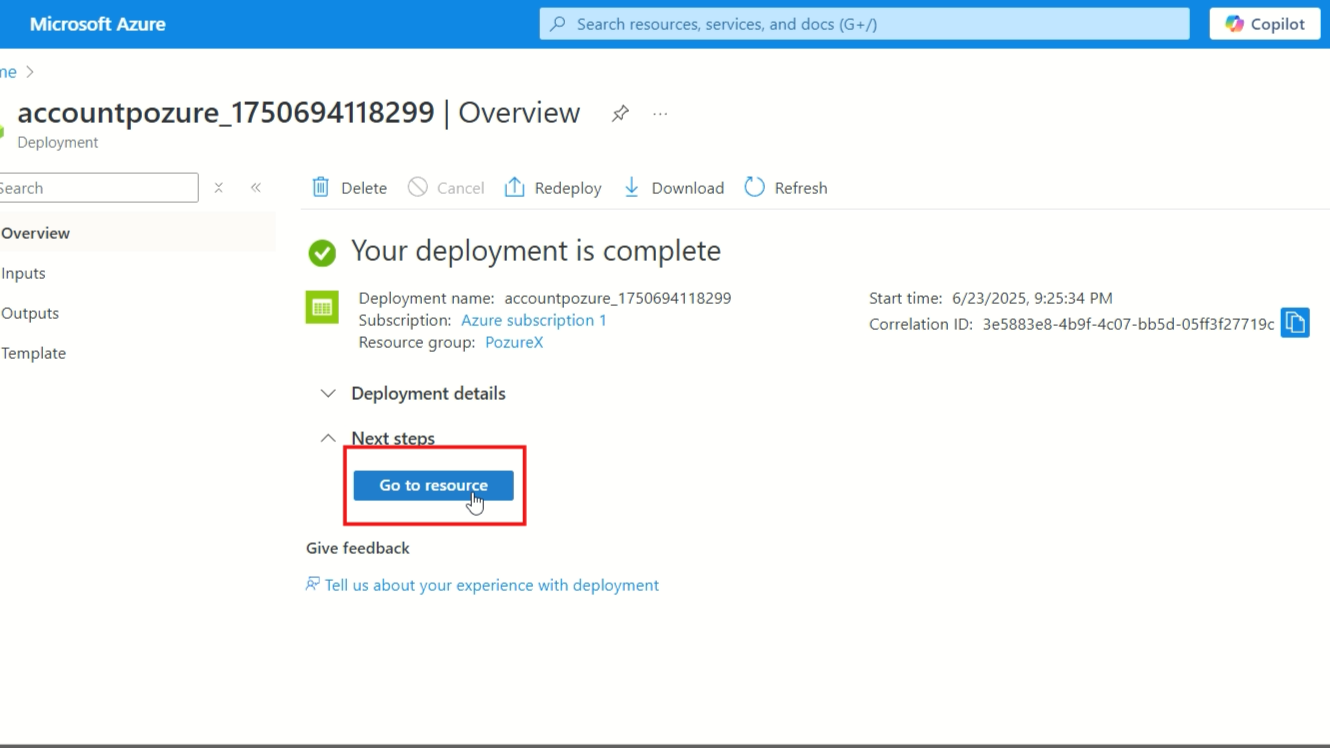Viewport: 1330px width, 748px height.
Task: Click the Download arrow icon
Action: coord(632,187)
